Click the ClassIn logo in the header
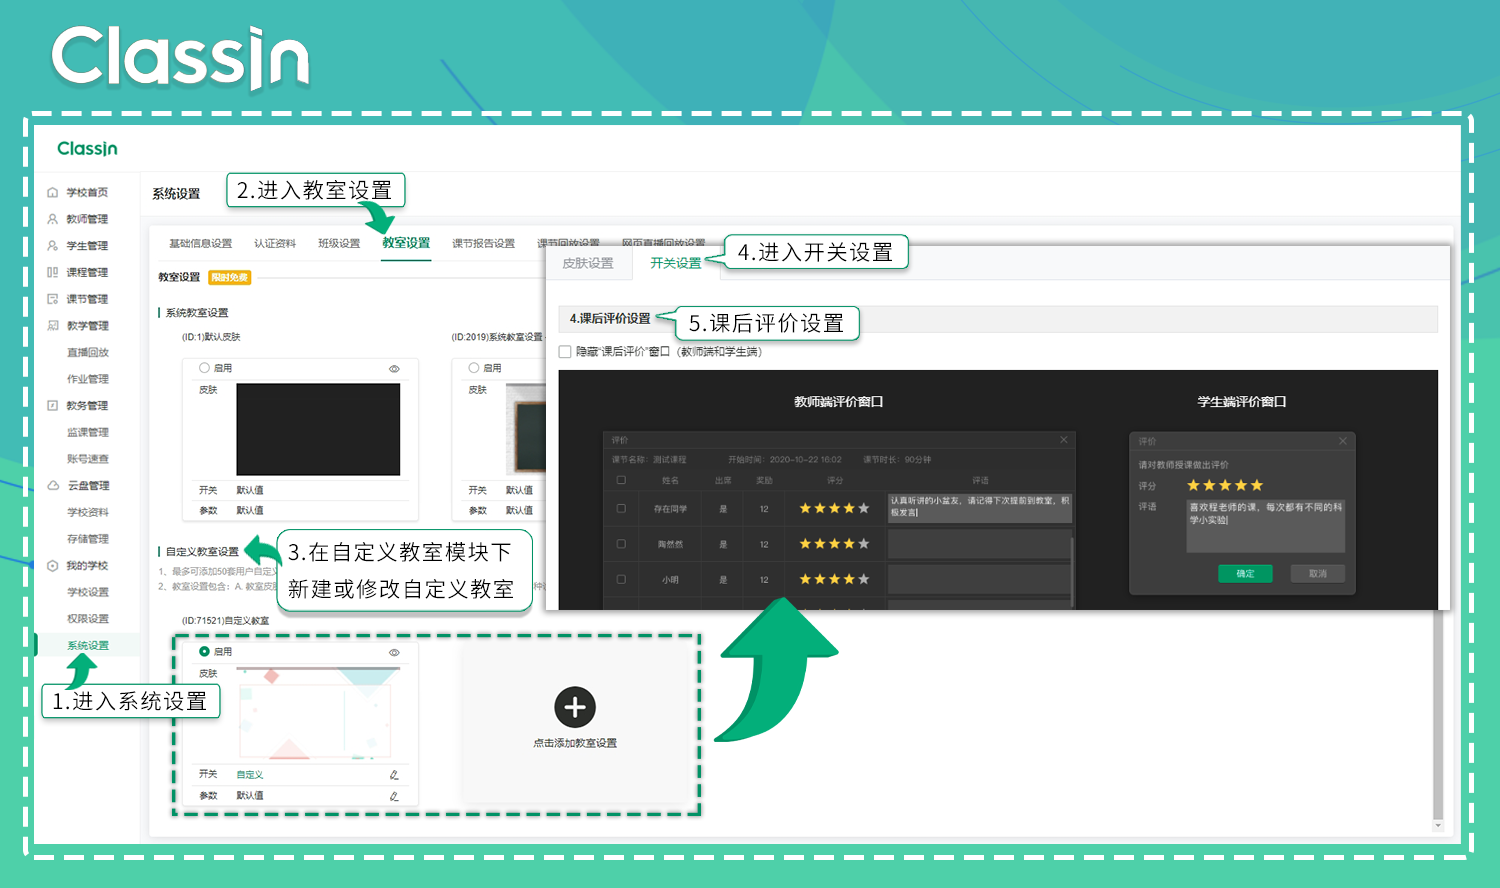This screenshot has height=888, width=1500. coord(87,148)
